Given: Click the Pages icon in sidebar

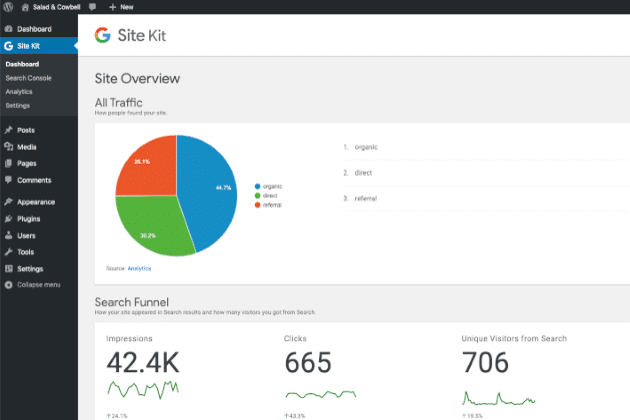Looking at the screenshot, I should coord(8,163).
